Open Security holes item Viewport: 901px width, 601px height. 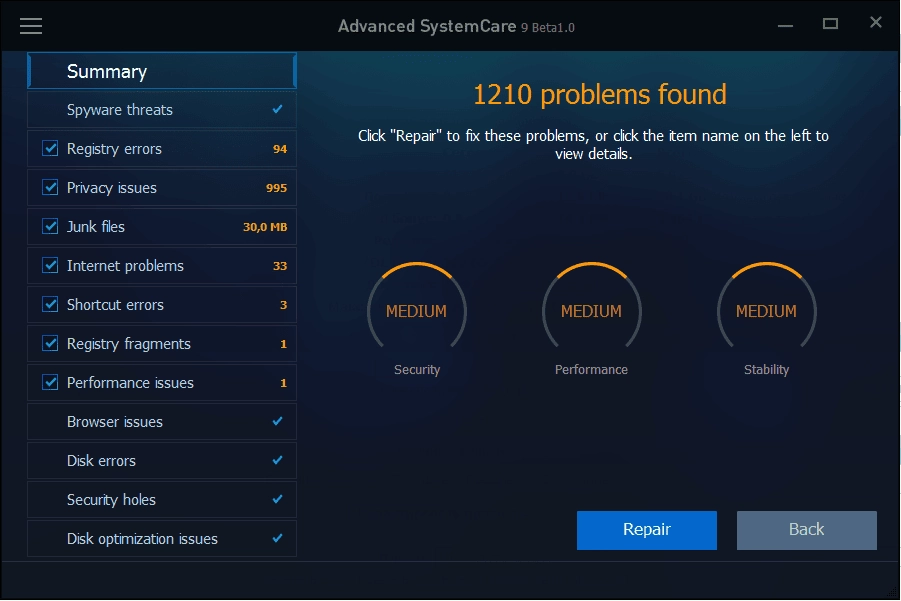pyautogui.click(x=162, y=500)
